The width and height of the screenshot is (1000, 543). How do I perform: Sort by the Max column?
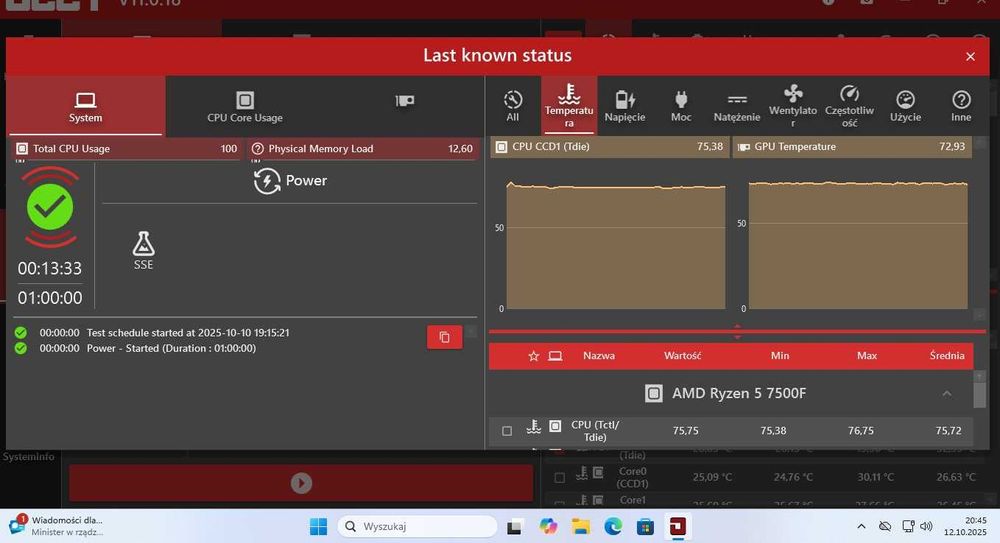[x=867, y=356]
